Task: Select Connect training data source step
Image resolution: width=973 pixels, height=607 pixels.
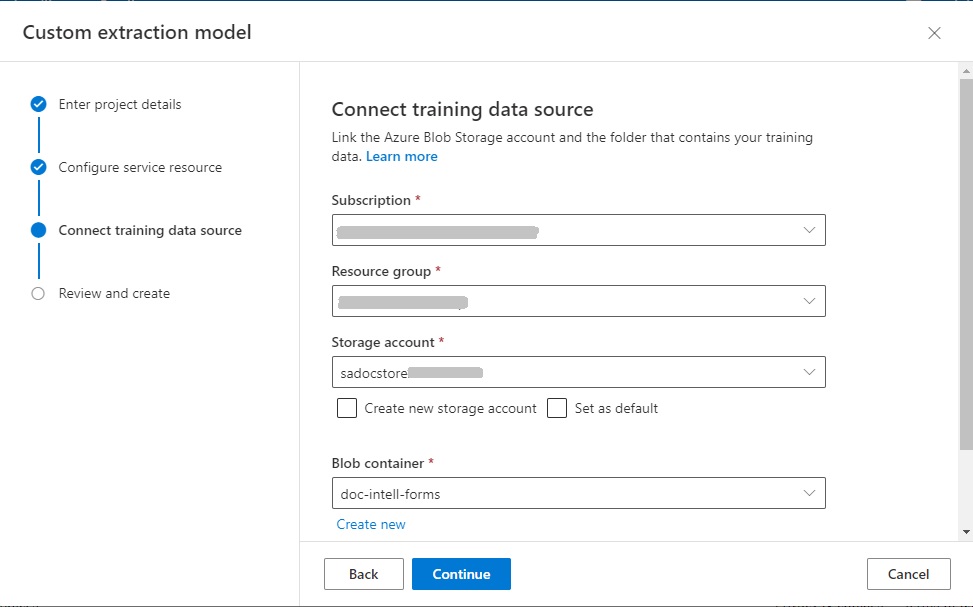Action: click(x=150, y=230)
